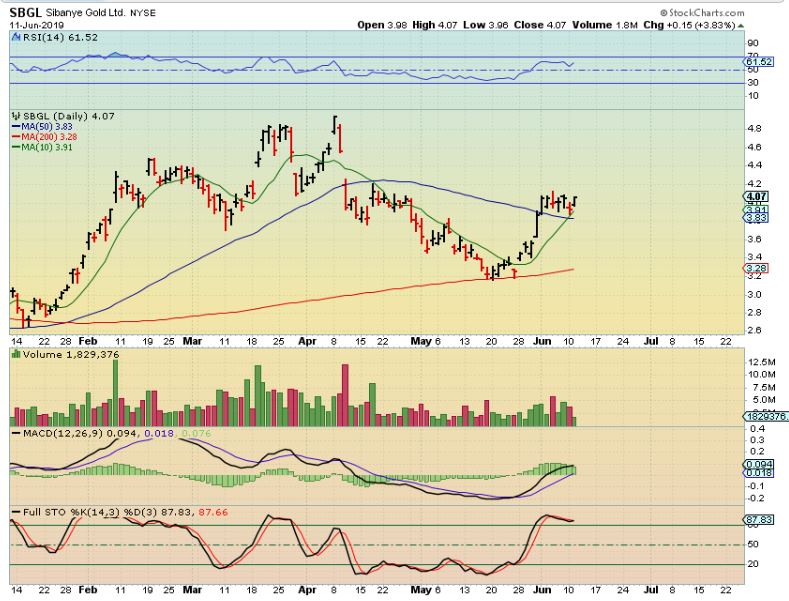This screenshot has height=601, width=789.
Task: Click the 12.5M volume scale label
Action: 762,362
